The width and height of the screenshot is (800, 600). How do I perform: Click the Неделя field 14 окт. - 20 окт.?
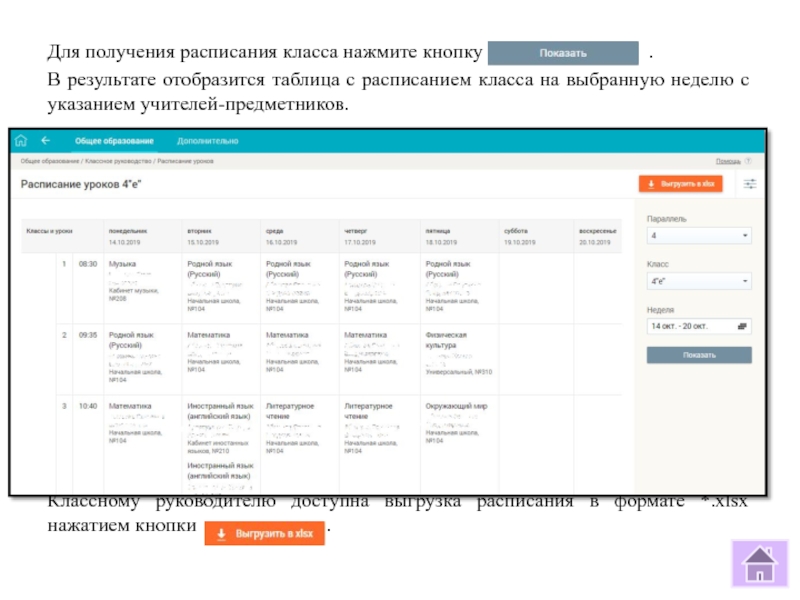pyautogui.click(x=699, y=326)
